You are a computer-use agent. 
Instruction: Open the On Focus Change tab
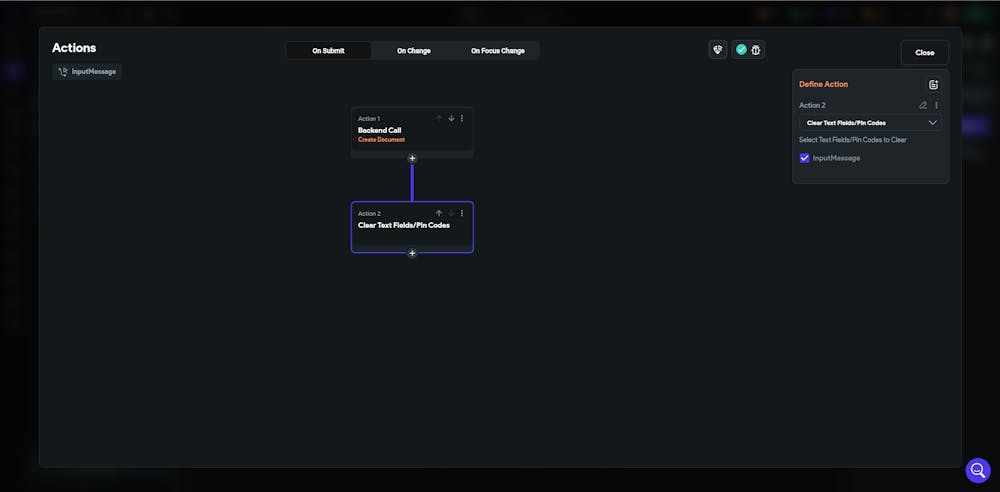click(497, 50)
